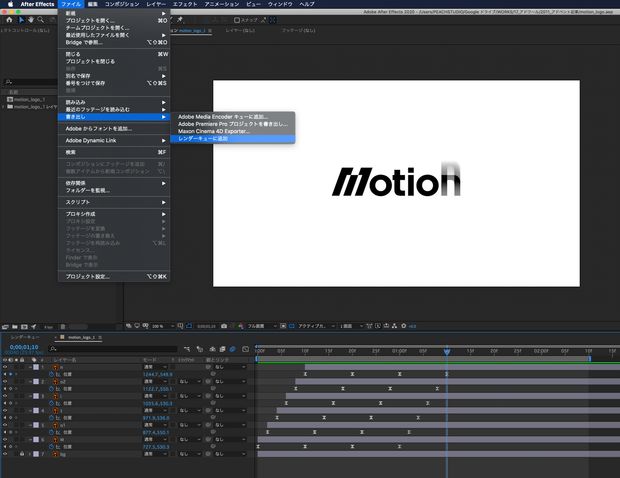Toggle the Snap checkbox in the toolbar
This screenshot has height=478, width=620.
pyautogui.click(x=237, y=20)
